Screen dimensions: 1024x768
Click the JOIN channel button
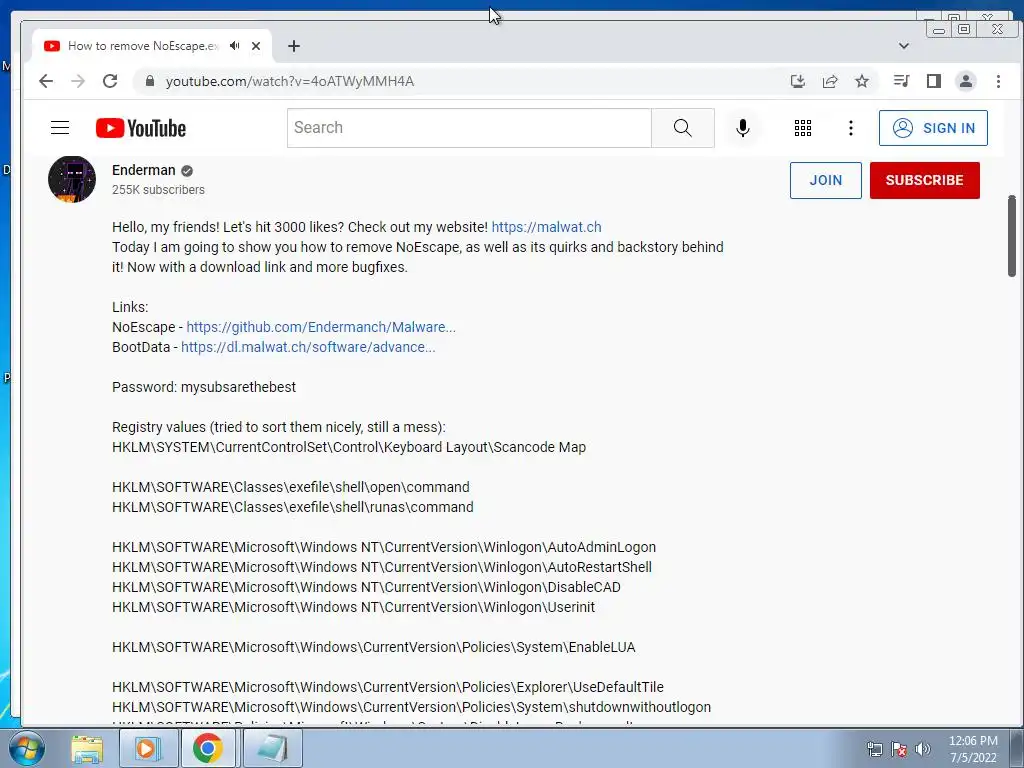(825, 180)
